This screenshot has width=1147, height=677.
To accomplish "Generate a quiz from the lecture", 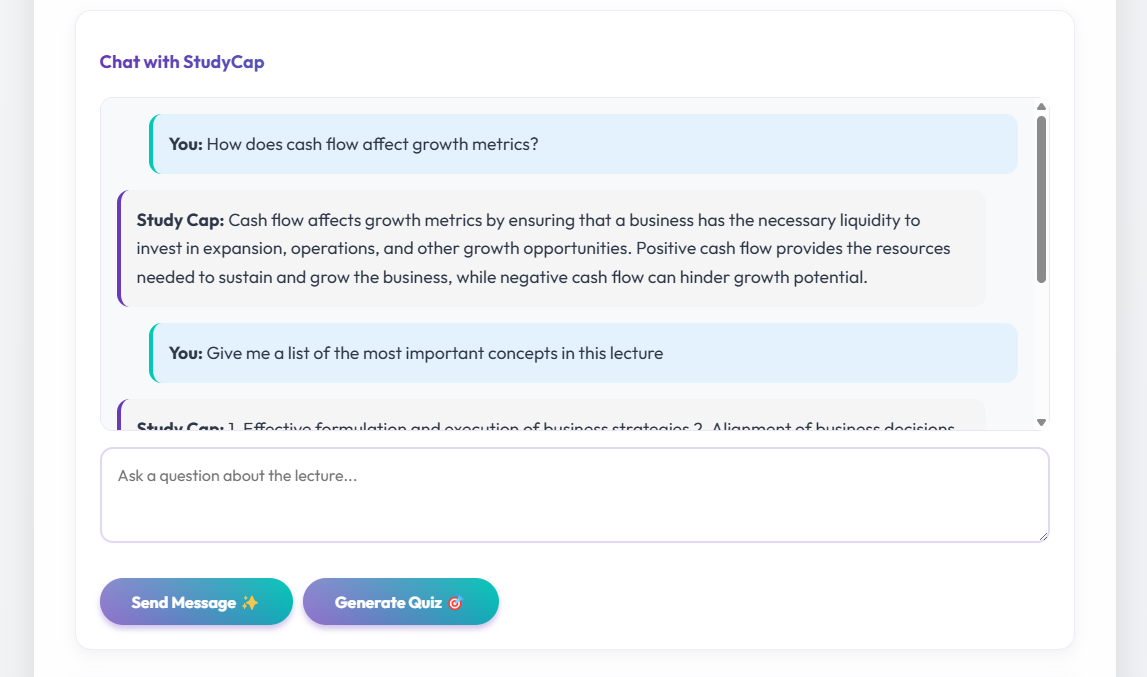I will 400,601.
